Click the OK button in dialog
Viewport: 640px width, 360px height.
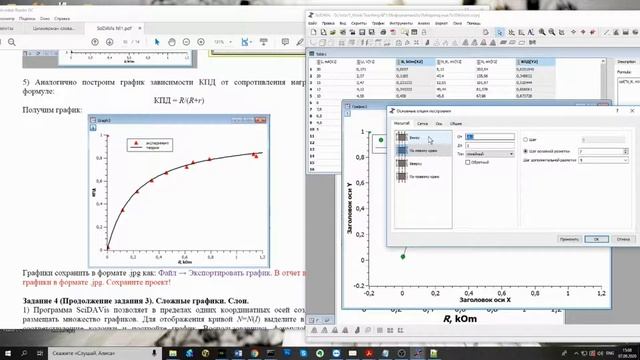tap(596, 239)
